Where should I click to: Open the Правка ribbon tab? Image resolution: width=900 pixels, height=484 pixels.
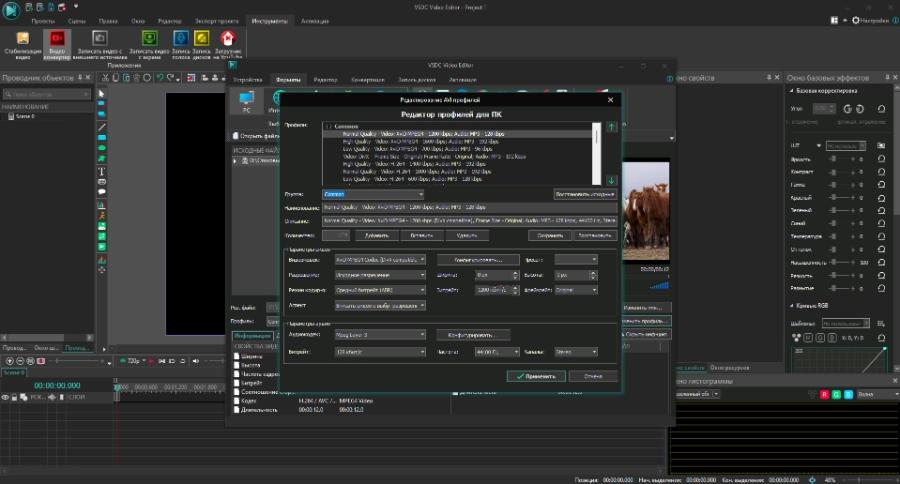click(108, 21)
